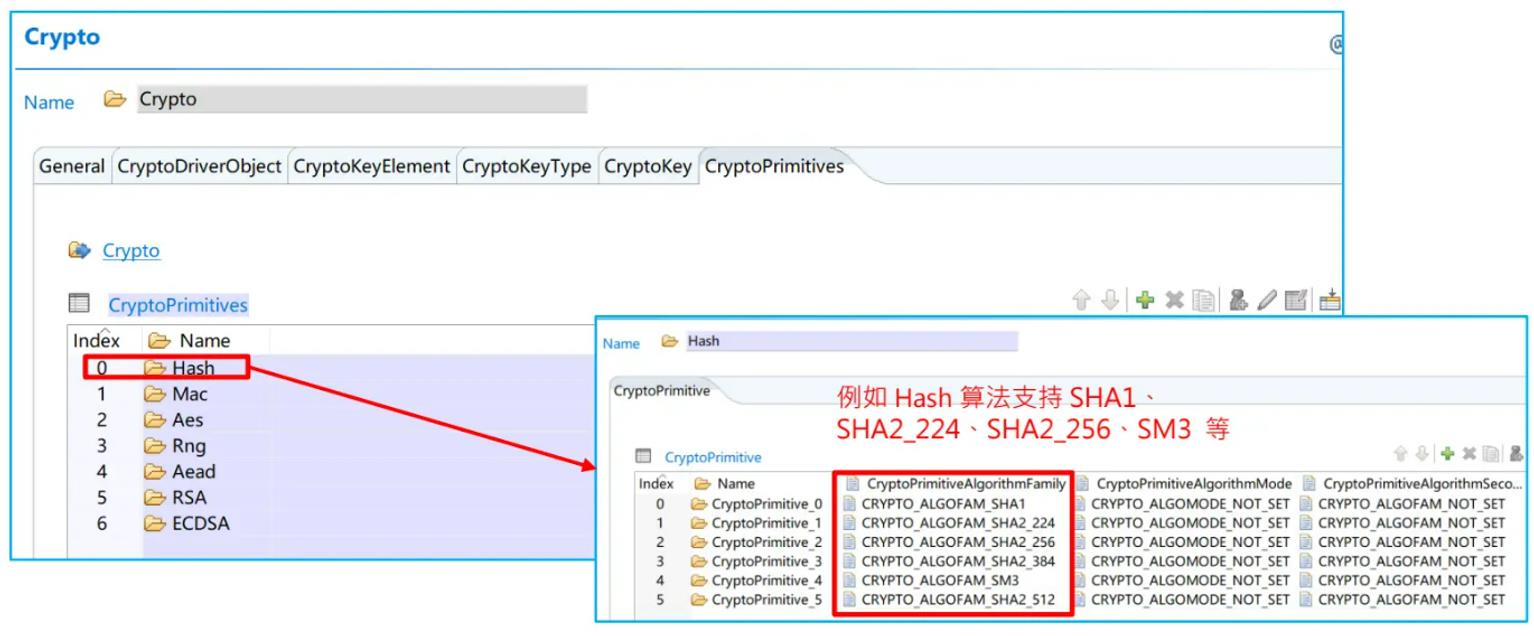The width and height of the screenshot is (1534, 636).
Task: Click the copy icon in CryptoPrimitives toolbar
Action: point(1204,300)
